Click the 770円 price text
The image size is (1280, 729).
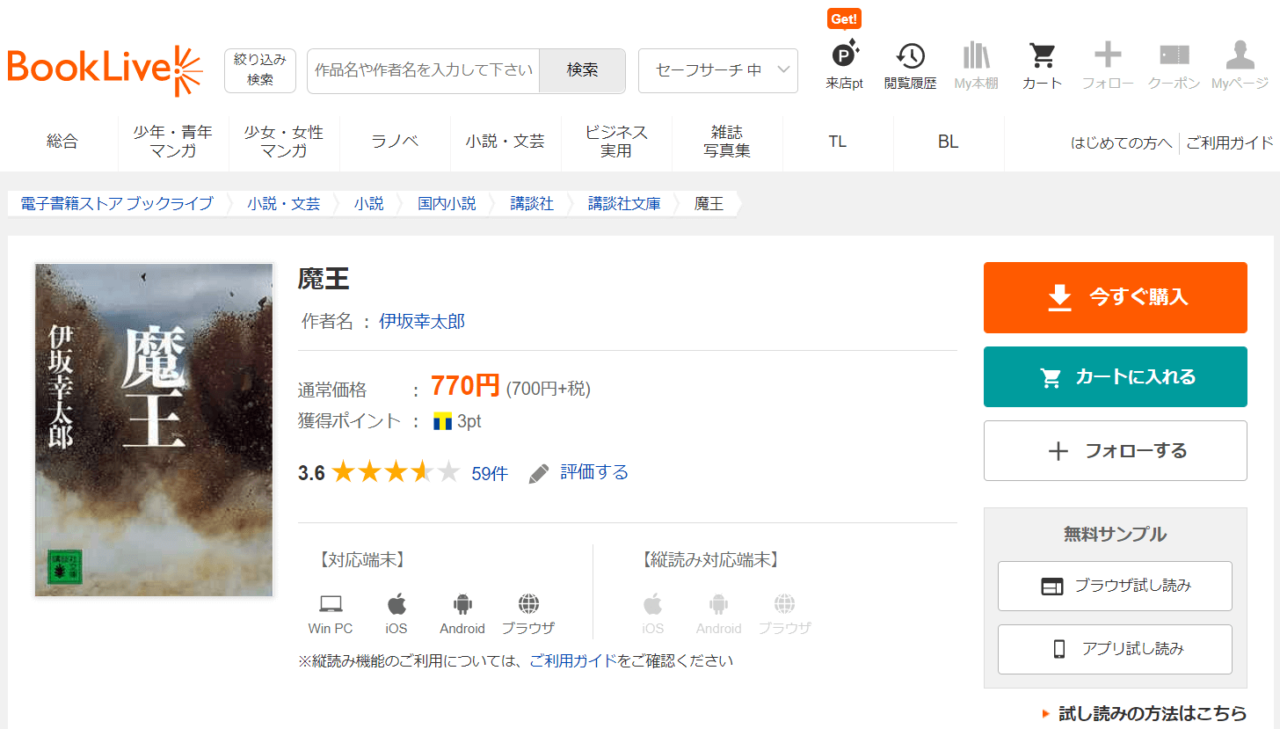tap(465, 386)
